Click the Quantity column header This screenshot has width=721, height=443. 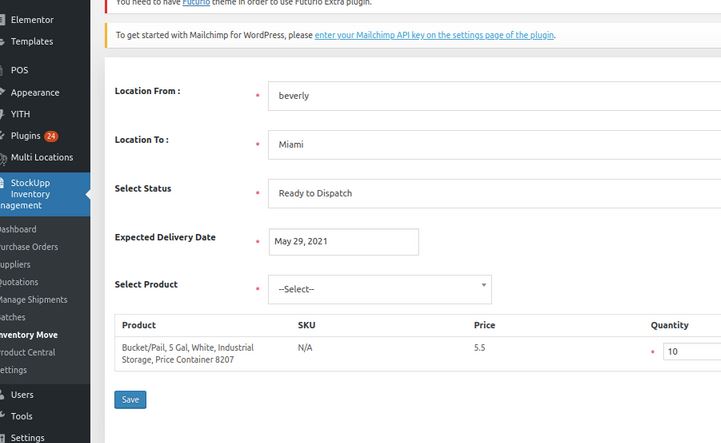(x=670, y=325)
